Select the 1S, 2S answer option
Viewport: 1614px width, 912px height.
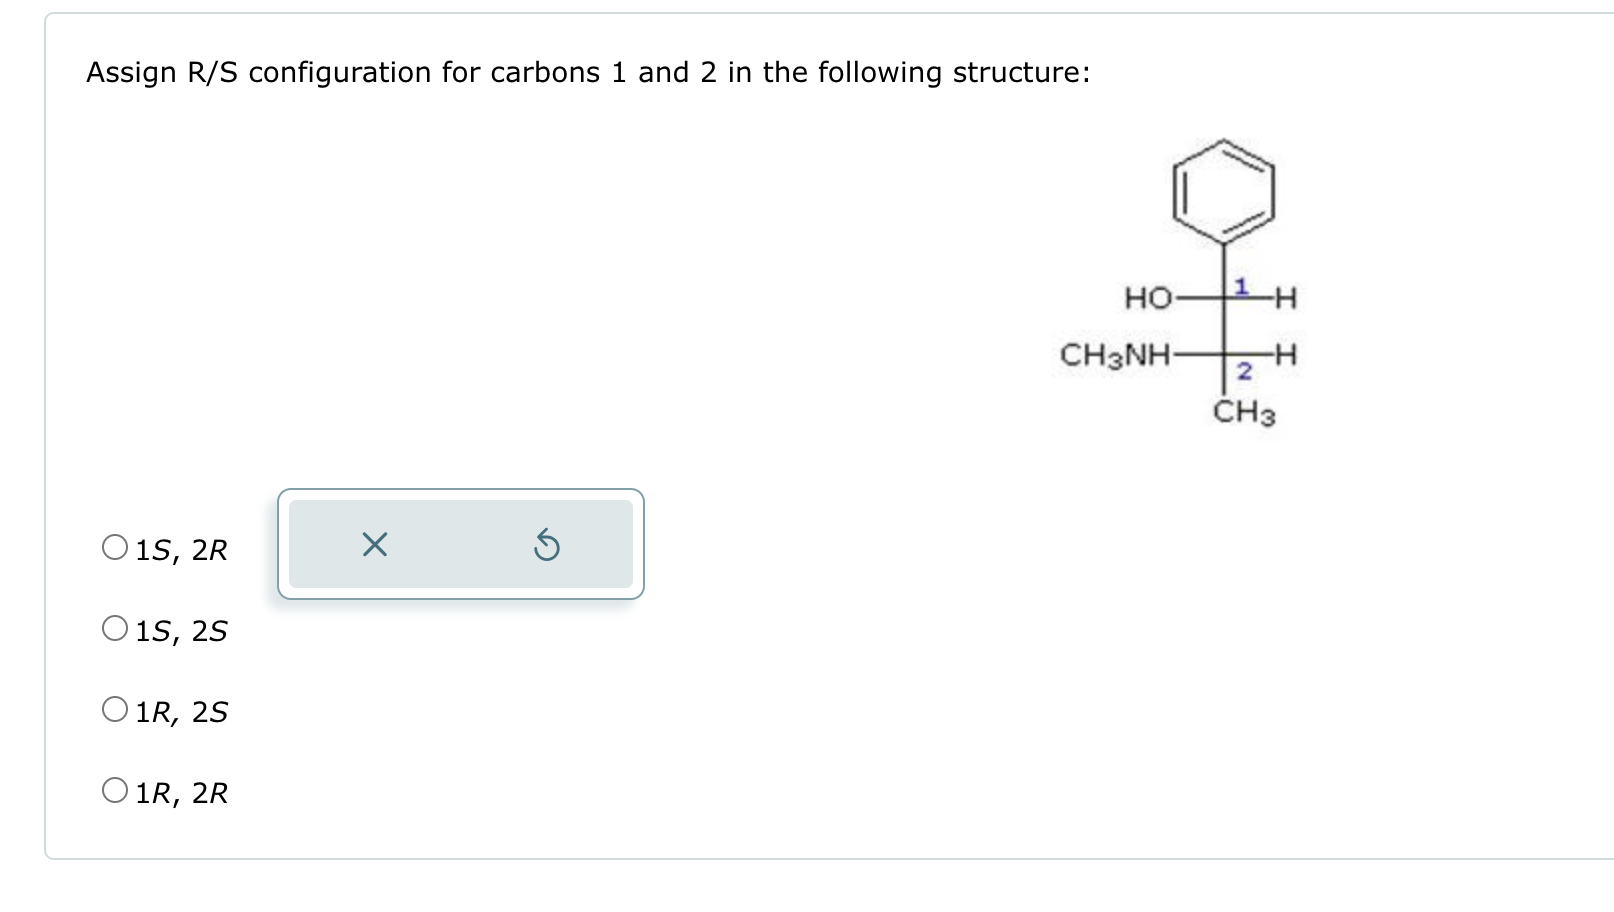113,627
